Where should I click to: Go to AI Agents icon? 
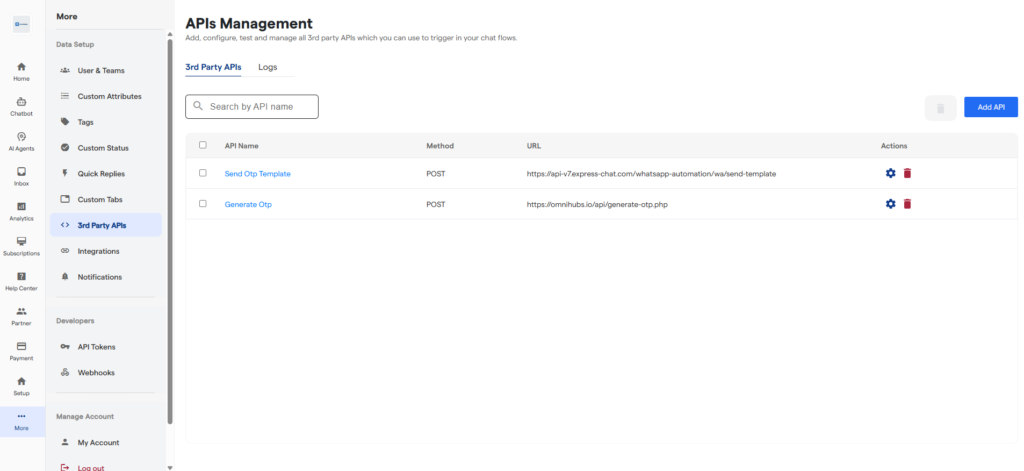point(21,137)
